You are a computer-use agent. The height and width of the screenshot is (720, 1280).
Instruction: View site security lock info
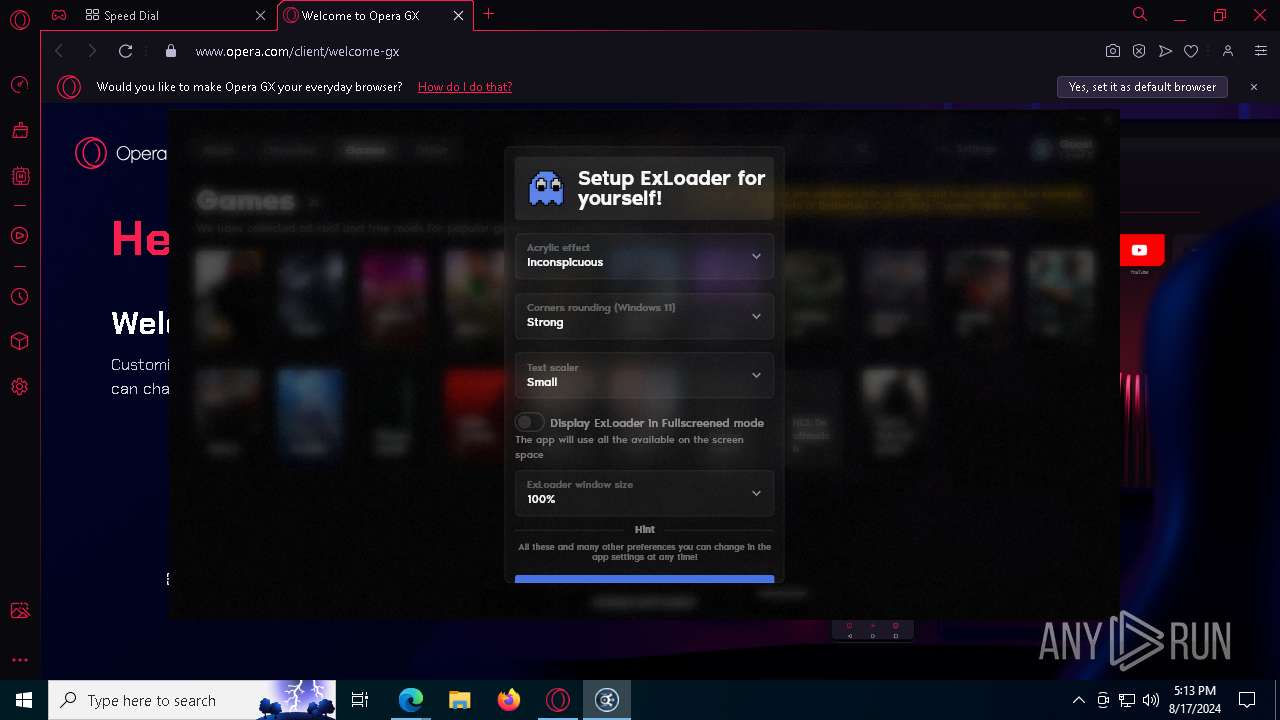(x=170, y=51)
